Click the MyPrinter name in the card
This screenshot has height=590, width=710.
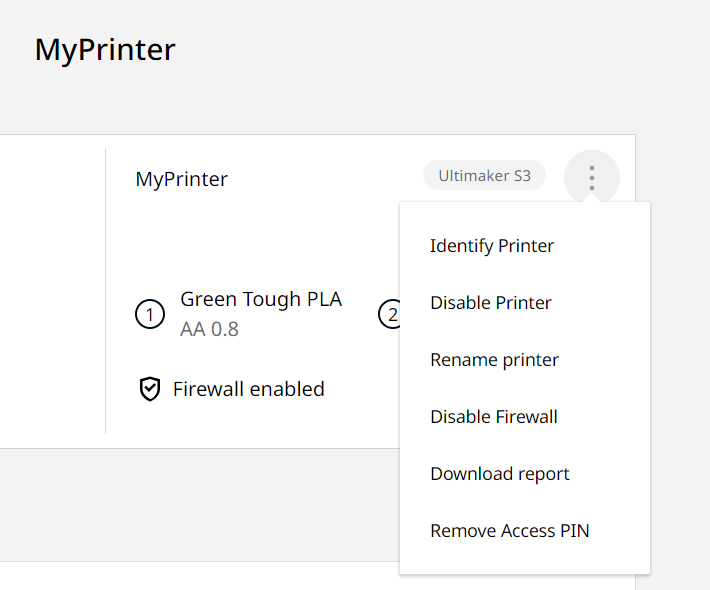pos(182,180)
